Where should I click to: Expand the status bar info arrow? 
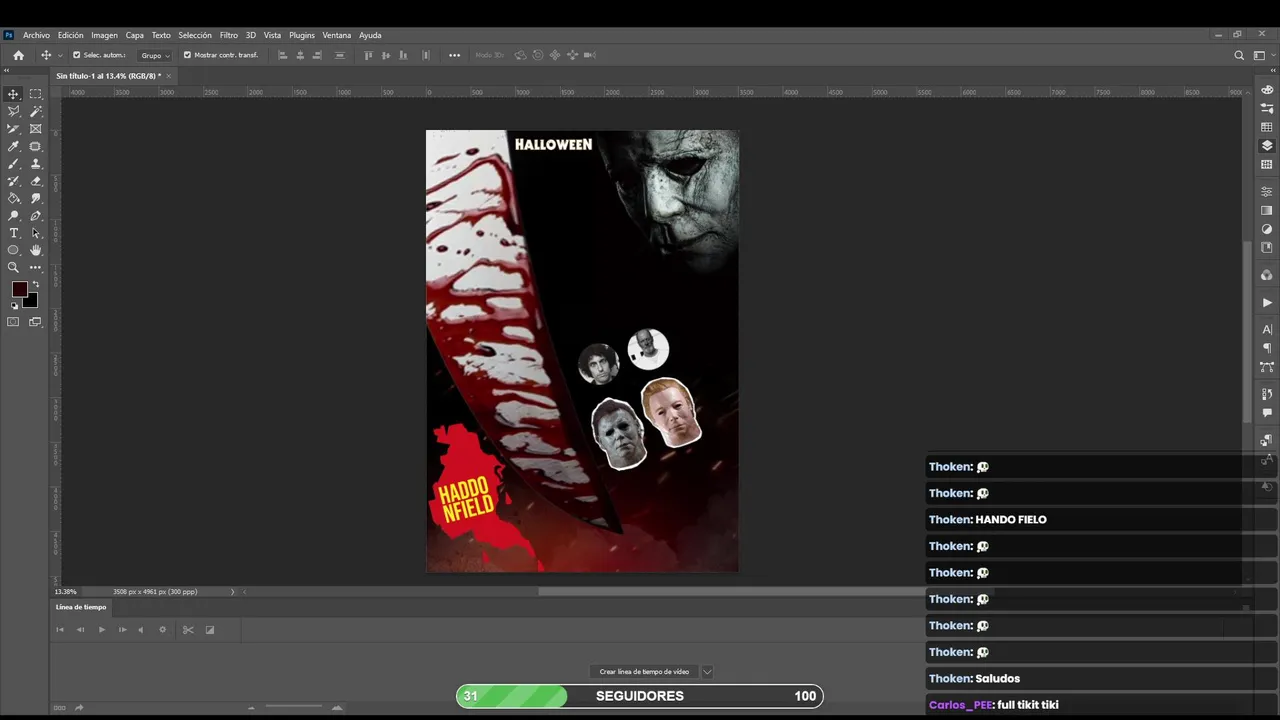233,592
